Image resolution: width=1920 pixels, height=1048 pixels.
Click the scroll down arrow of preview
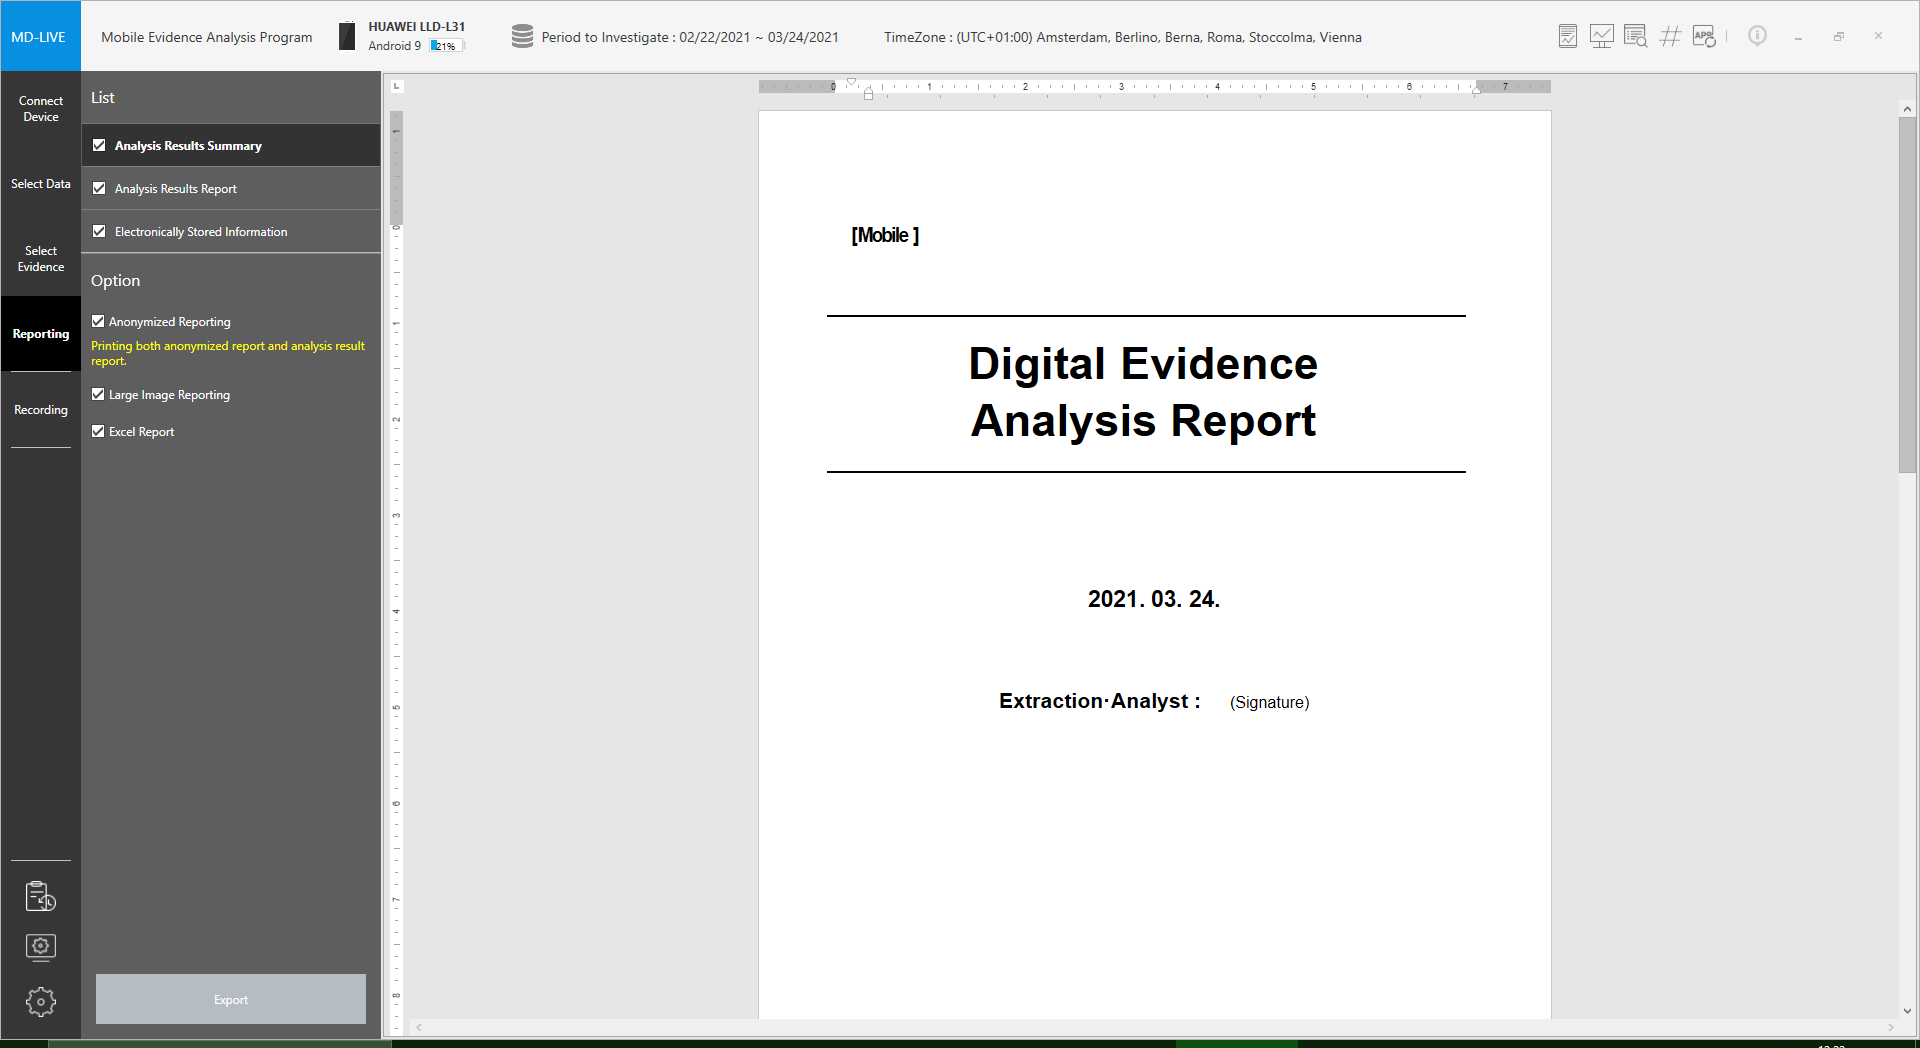point(1907,1010)
